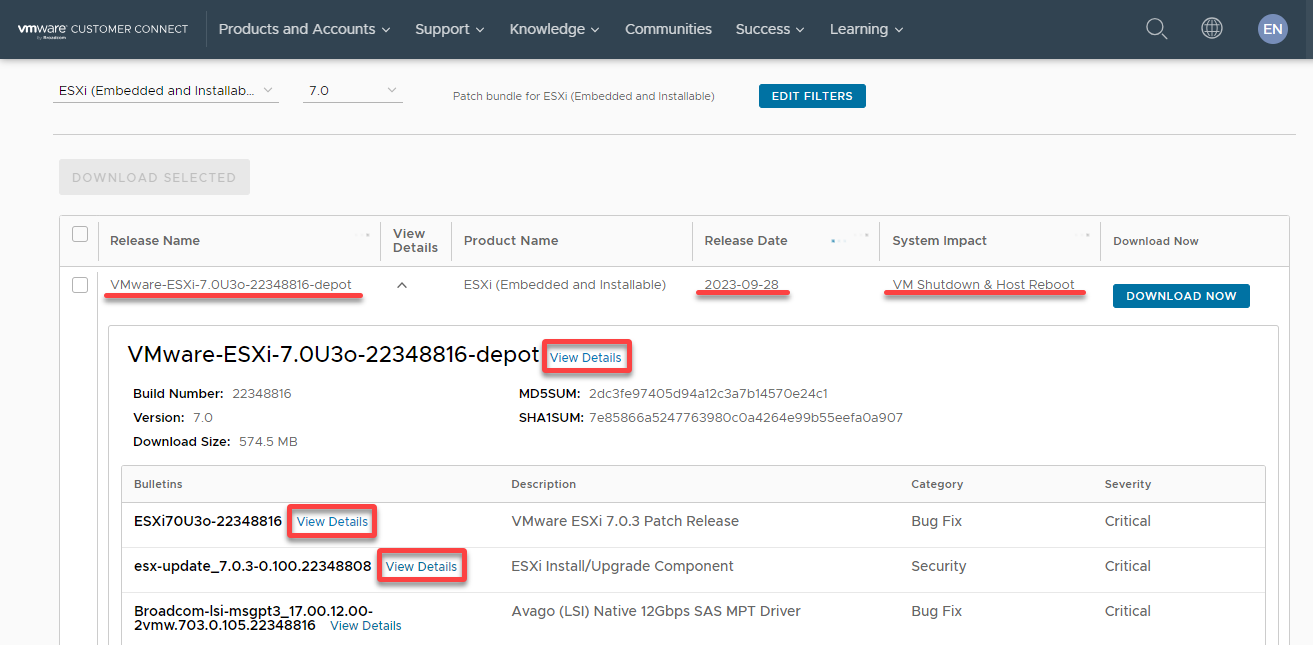The height and width of the screenshot is (645, 1313).
Task: Click VM Shutdown & Host Reboot text
Action: click(x=983, y=285)
